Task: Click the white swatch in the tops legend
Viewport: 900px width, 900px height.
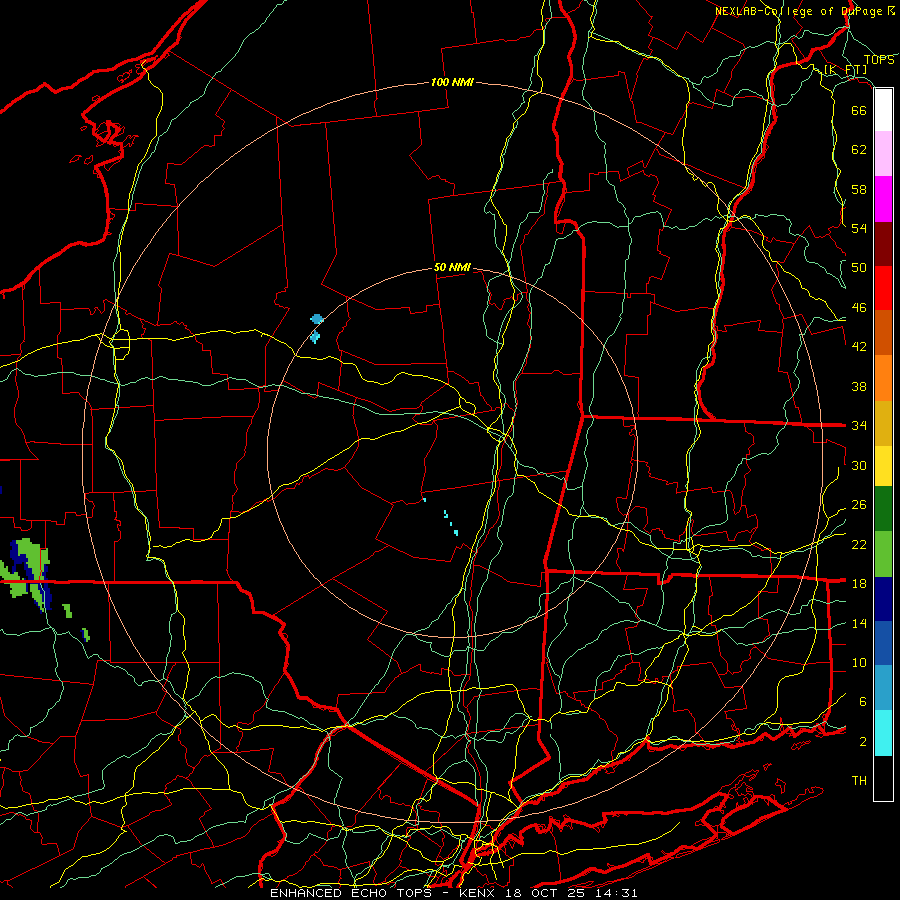Action: 883,110
